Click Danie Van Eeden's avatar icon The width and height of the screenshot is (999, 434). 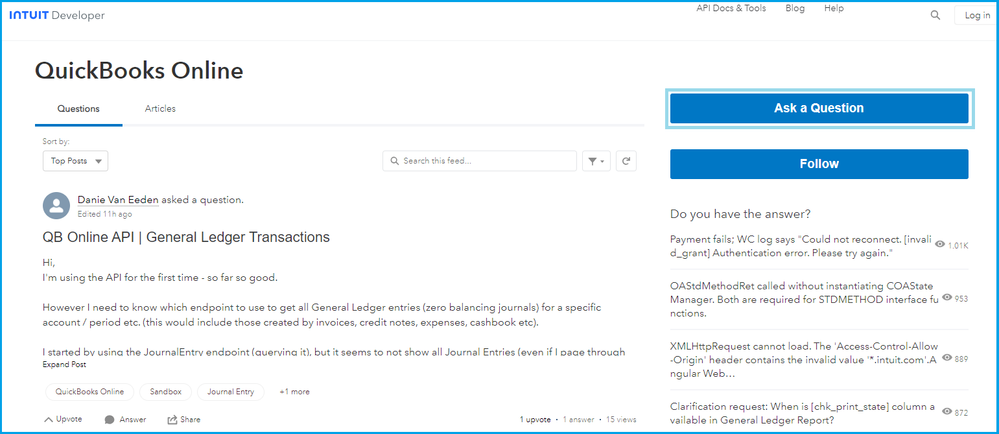point(57,206)
